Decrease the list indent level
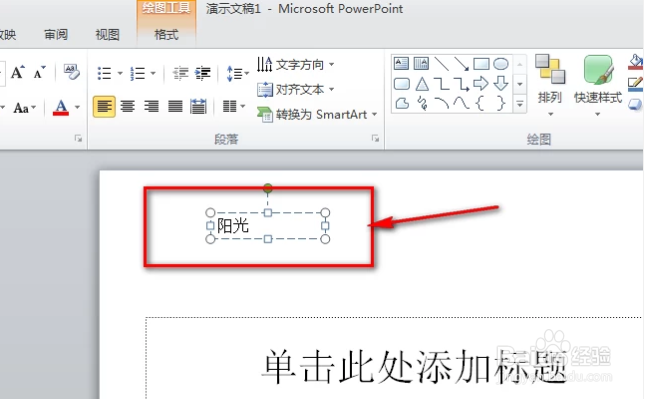 coord(180,73)
